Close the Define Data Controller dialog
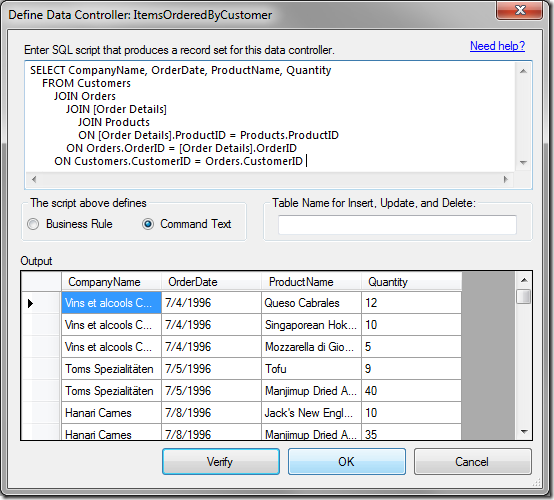The image size is (554, 500). (x=519, y=10)
